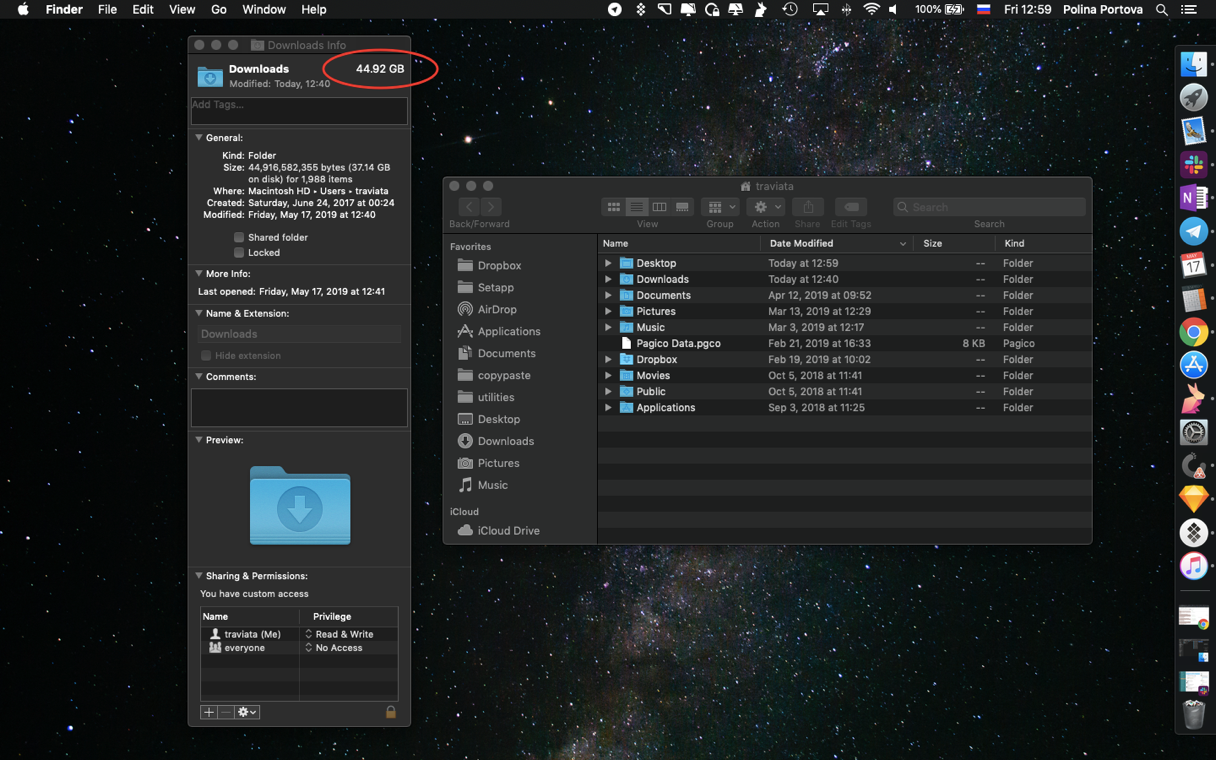
Task: Enable the Shared folder checkbox
Action: [239, 238]
